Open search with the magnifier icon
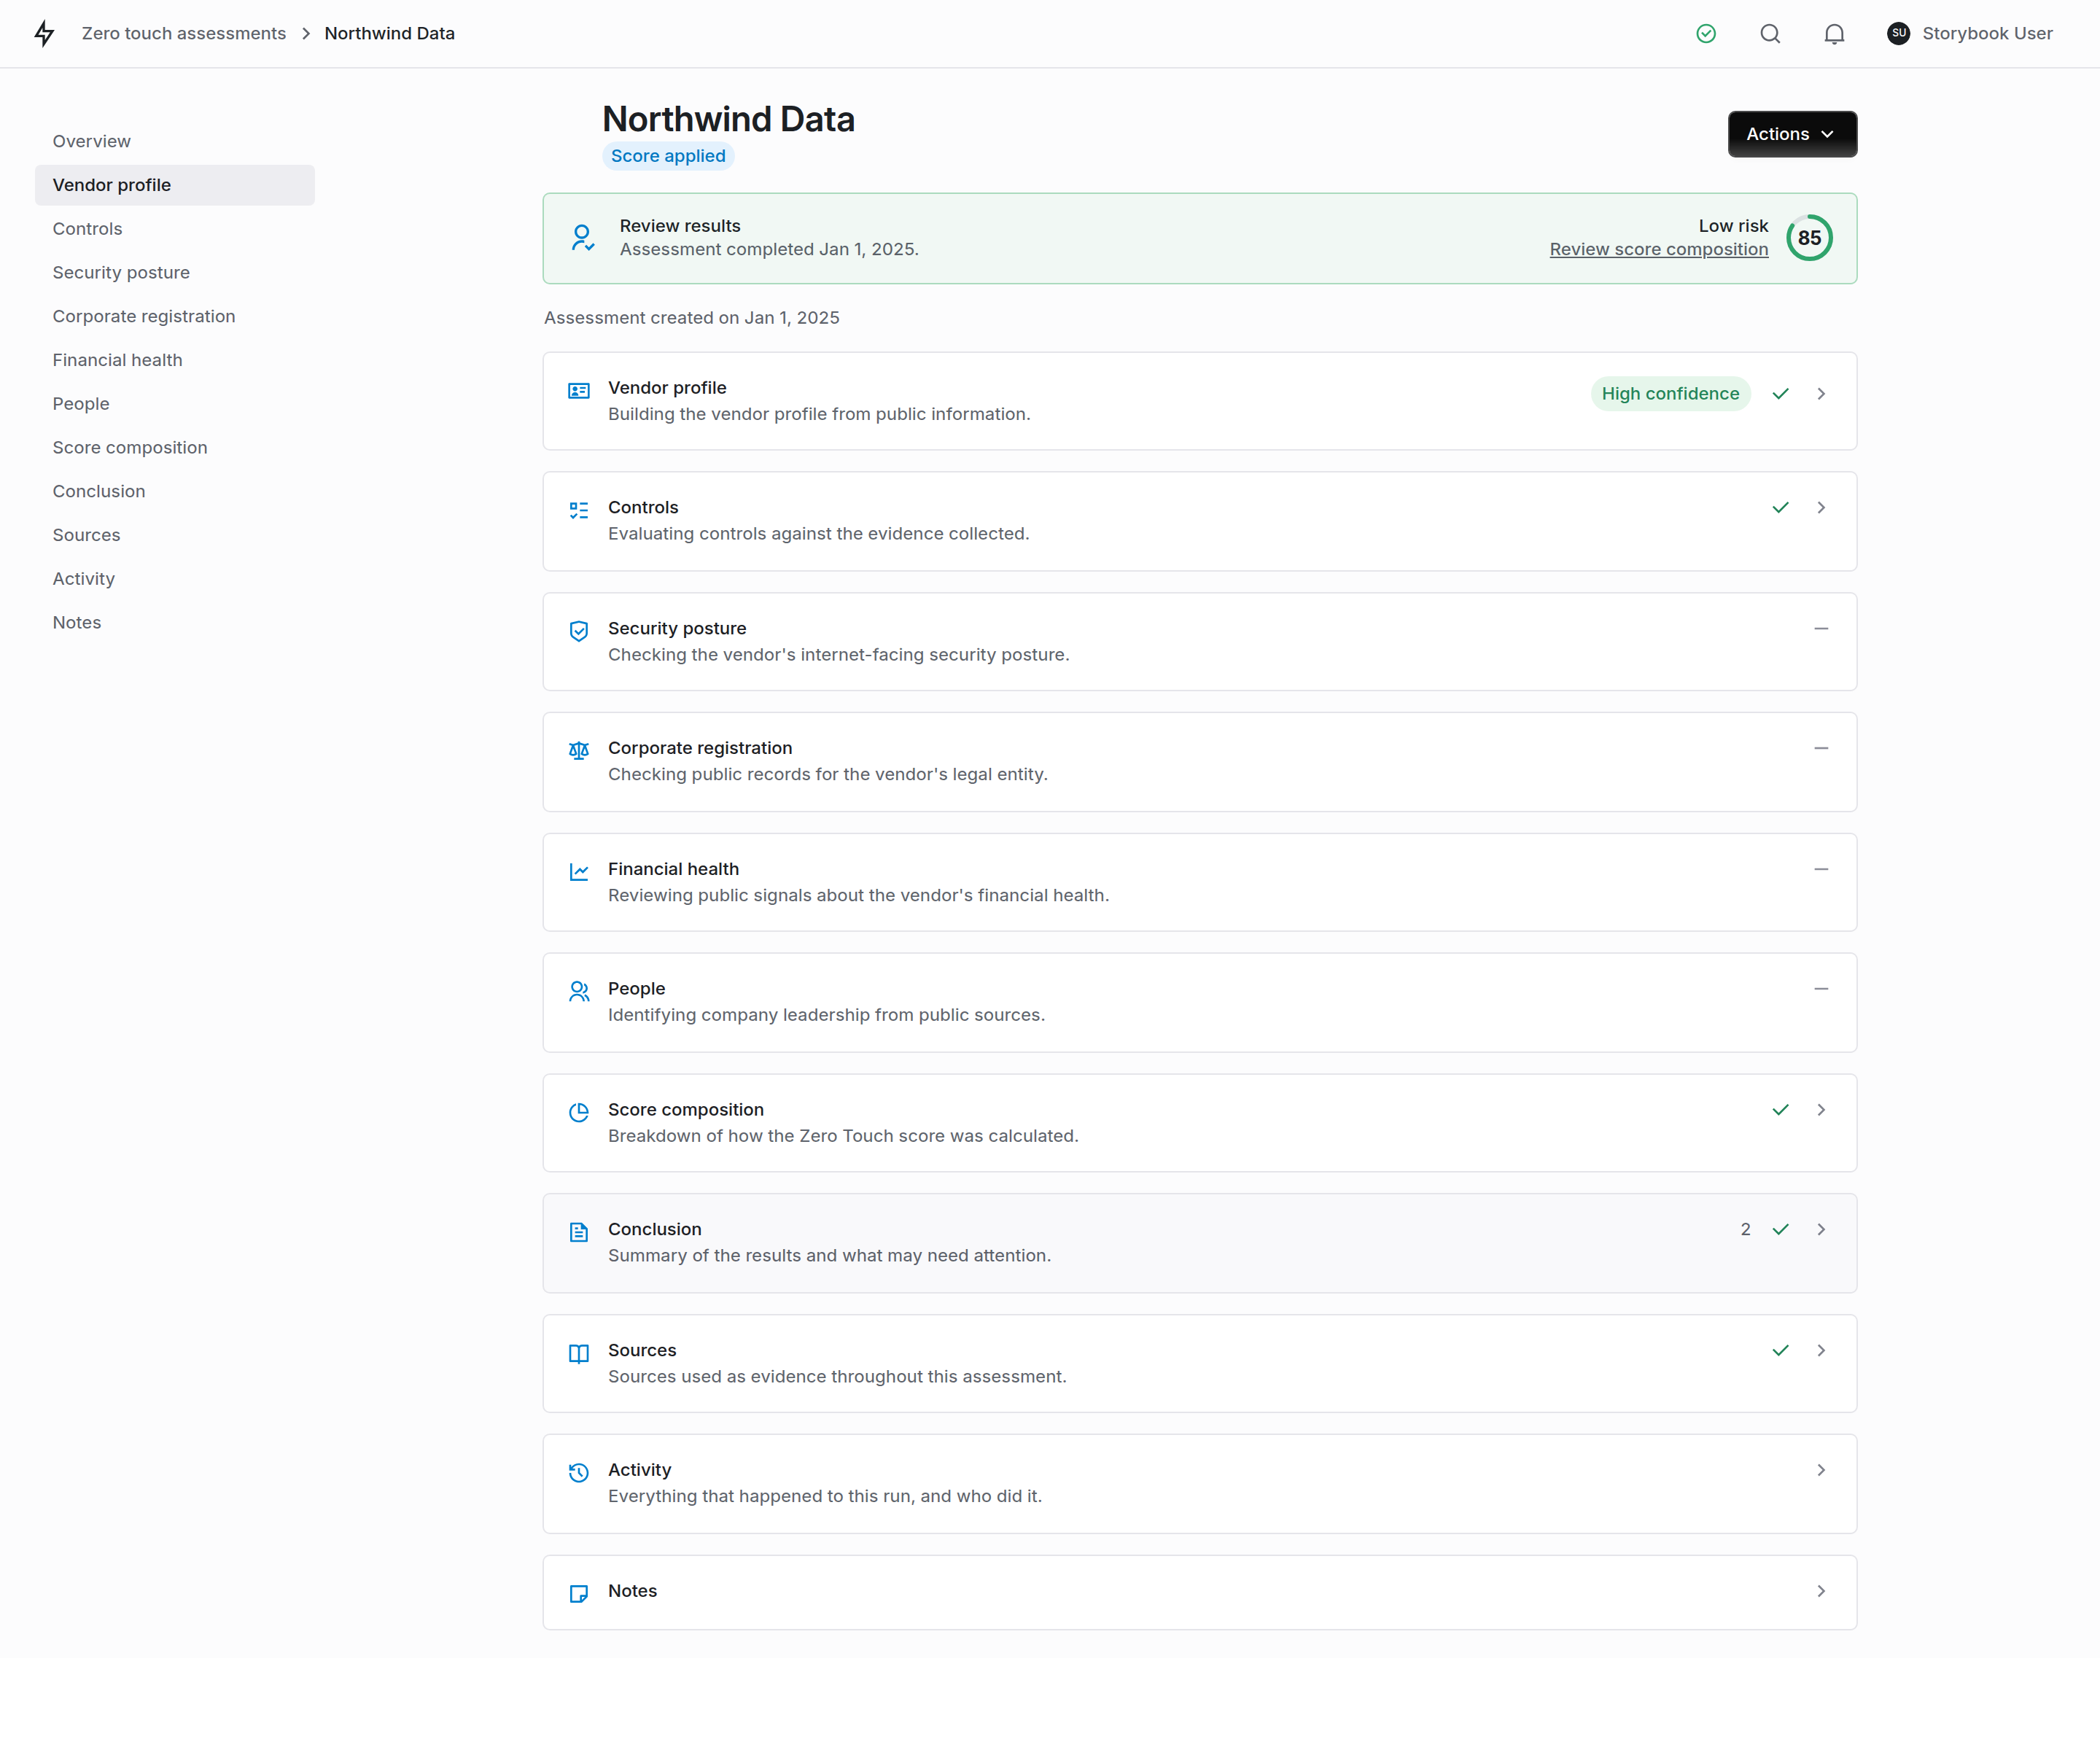 point(1770,34)
